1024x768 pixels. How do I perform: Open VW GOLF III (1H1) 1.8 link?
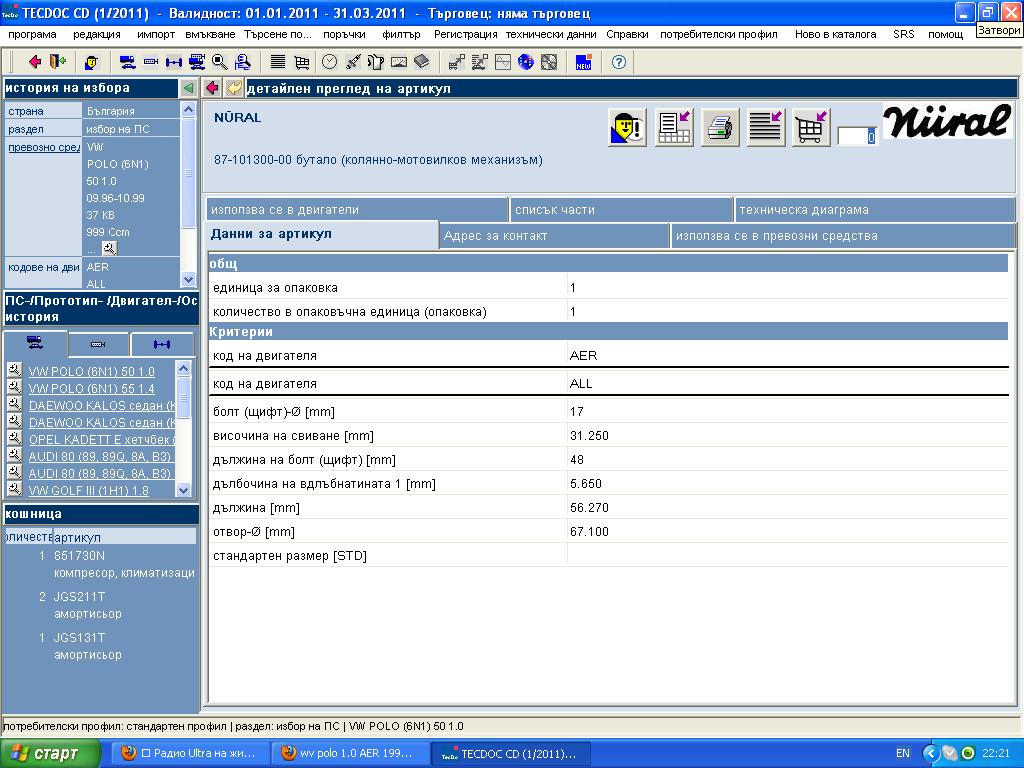coord(88,490)
